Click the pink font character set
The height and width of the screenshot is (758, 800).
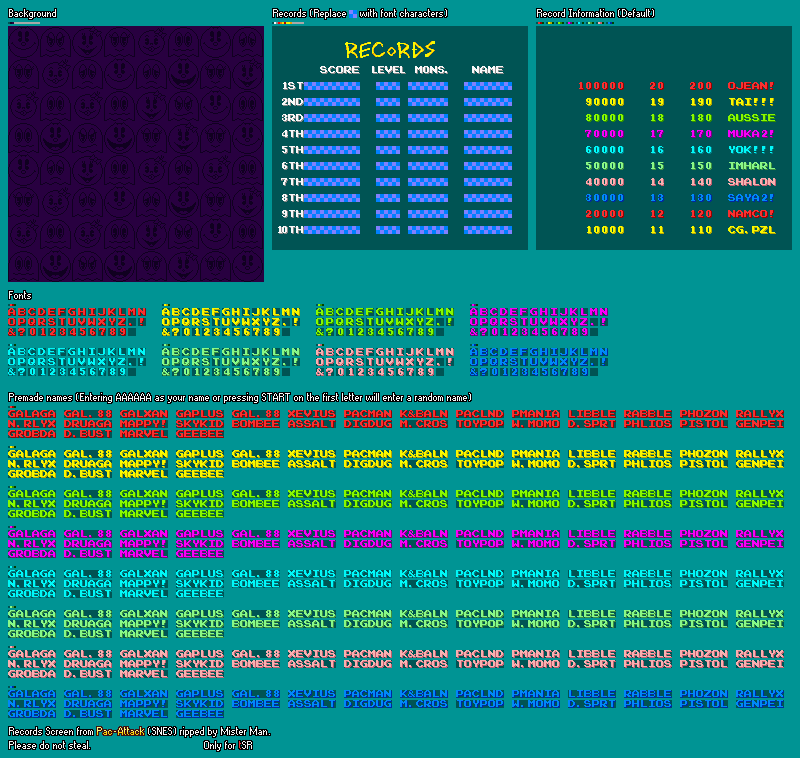point(385,362)
